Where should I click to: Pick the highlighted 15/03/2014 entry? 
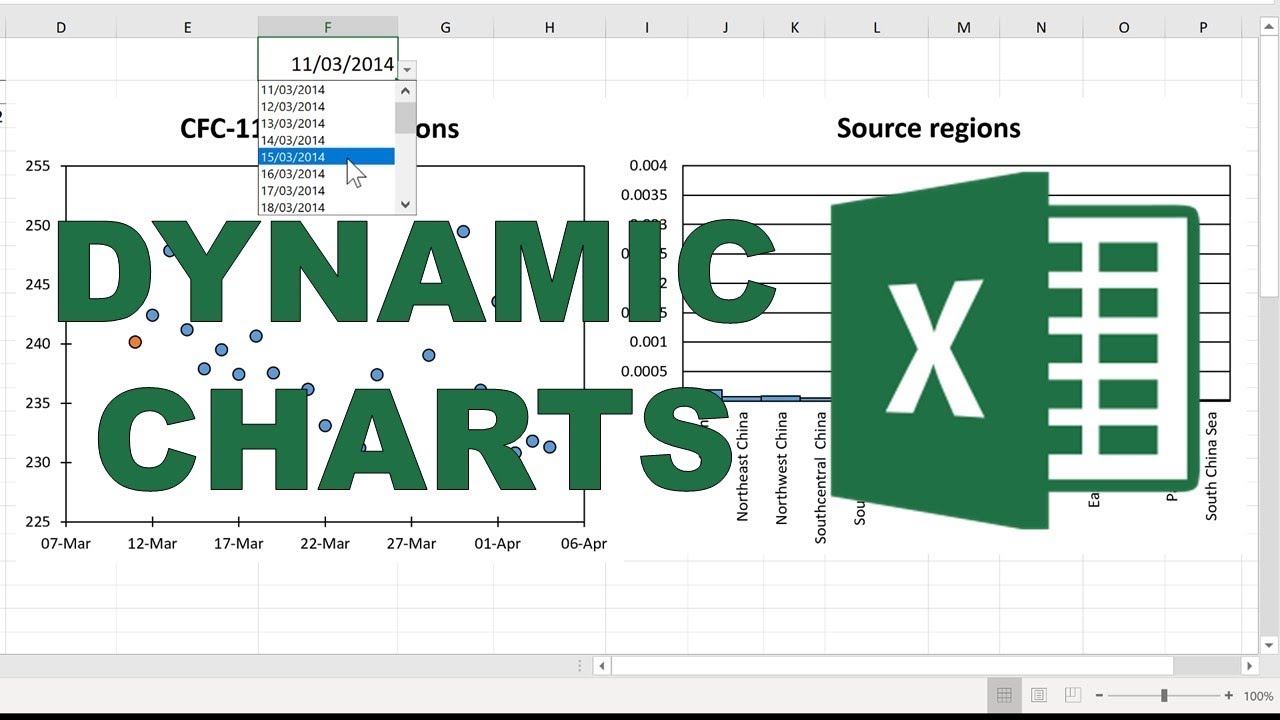(x=327, y=157)
